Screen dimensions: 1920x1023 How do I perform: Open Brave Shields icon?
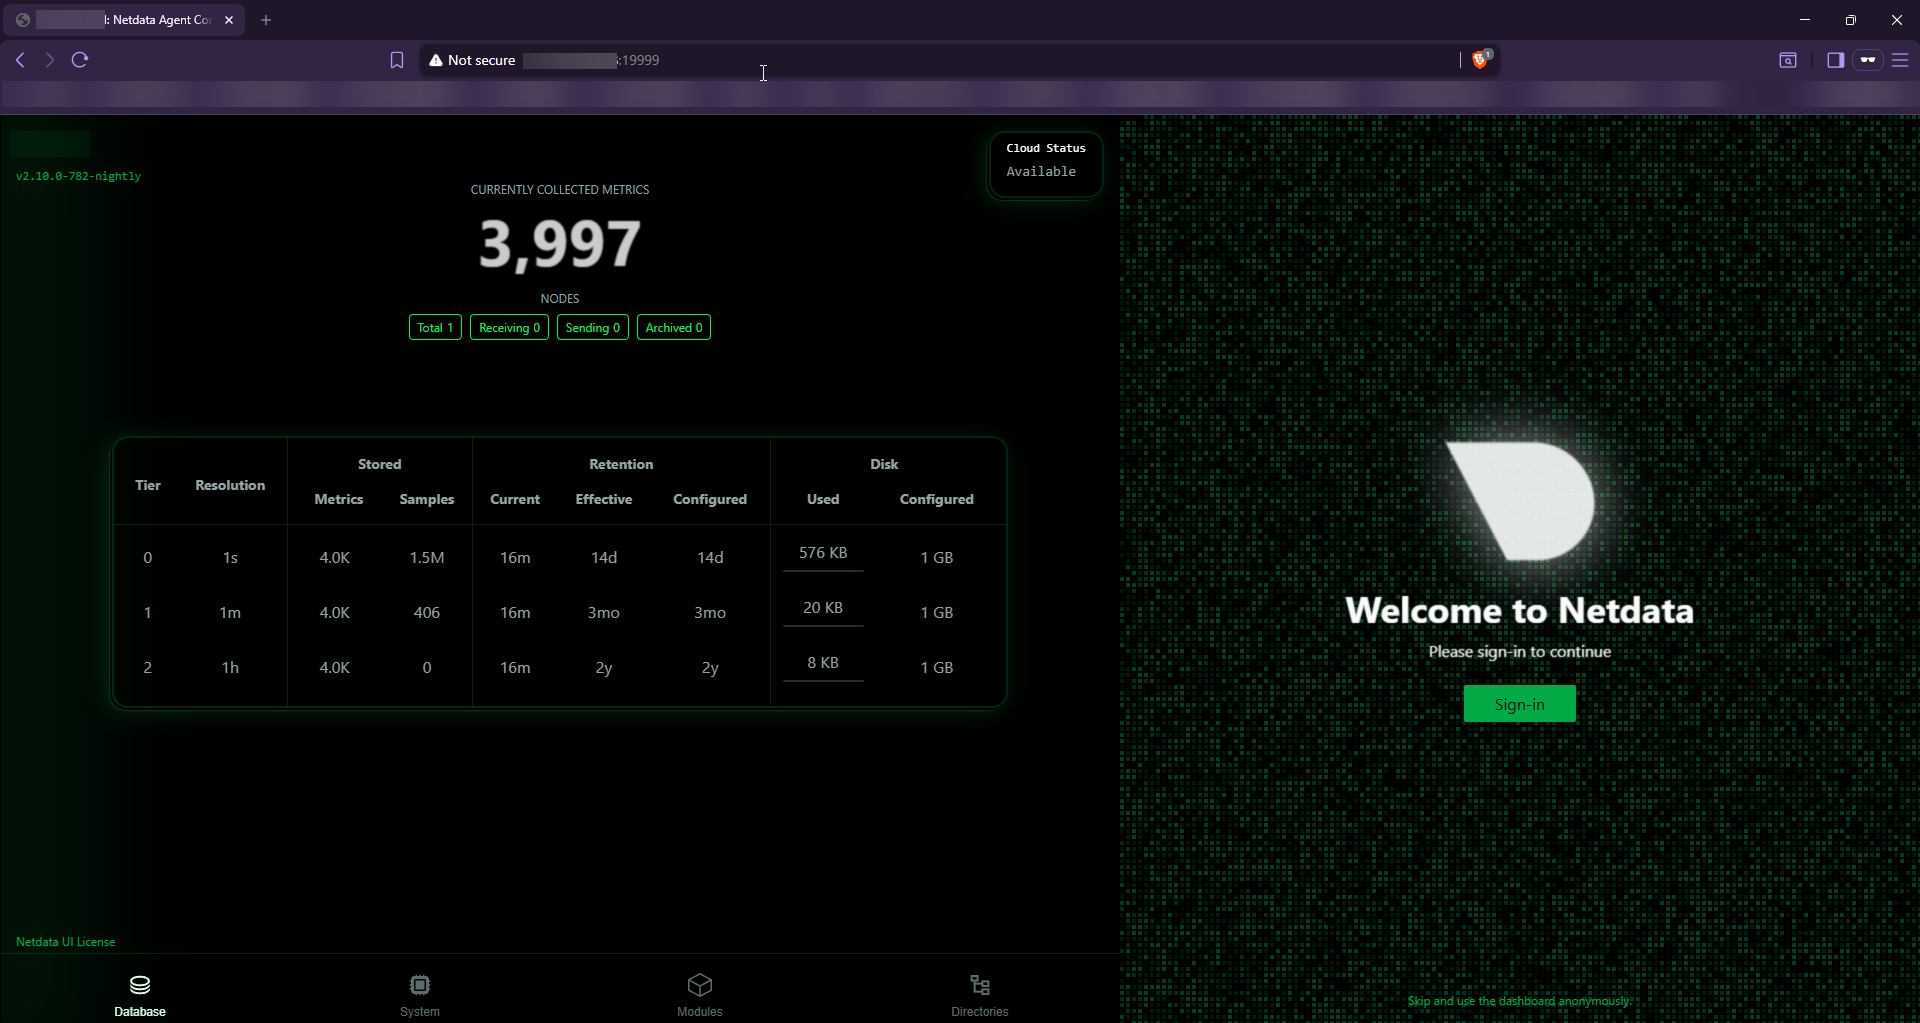click(x=1481, y=60)
